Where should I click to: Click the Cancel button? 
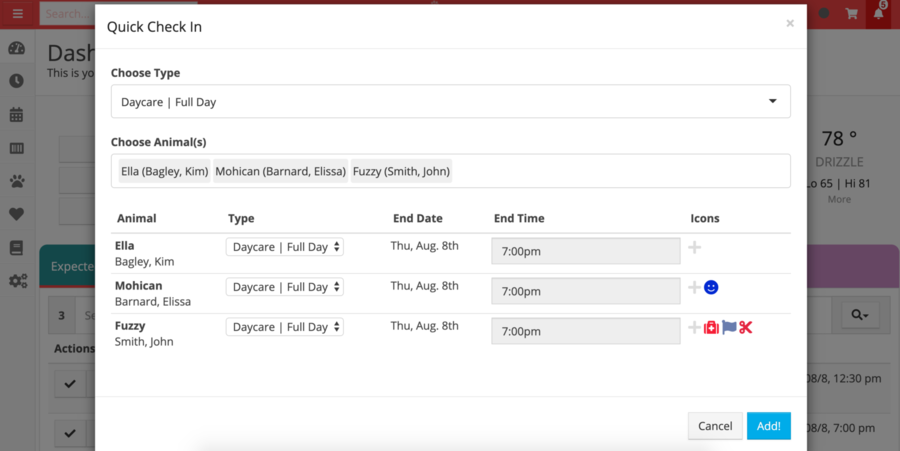(715, 426)
